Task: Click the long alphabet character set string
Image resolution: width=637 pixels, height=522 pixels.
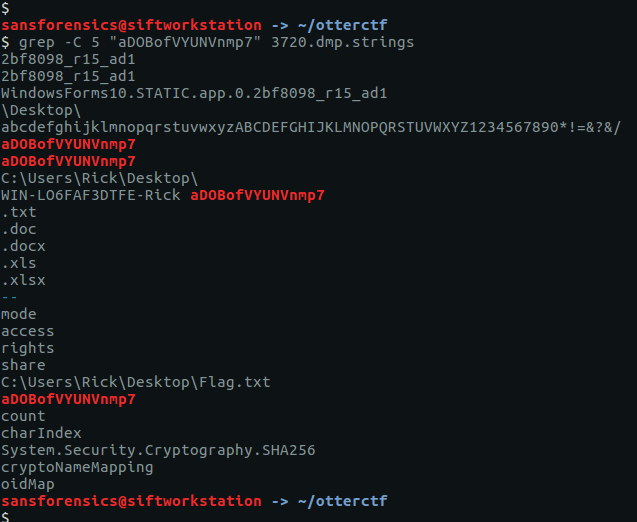Action: (x=310, y=127)
